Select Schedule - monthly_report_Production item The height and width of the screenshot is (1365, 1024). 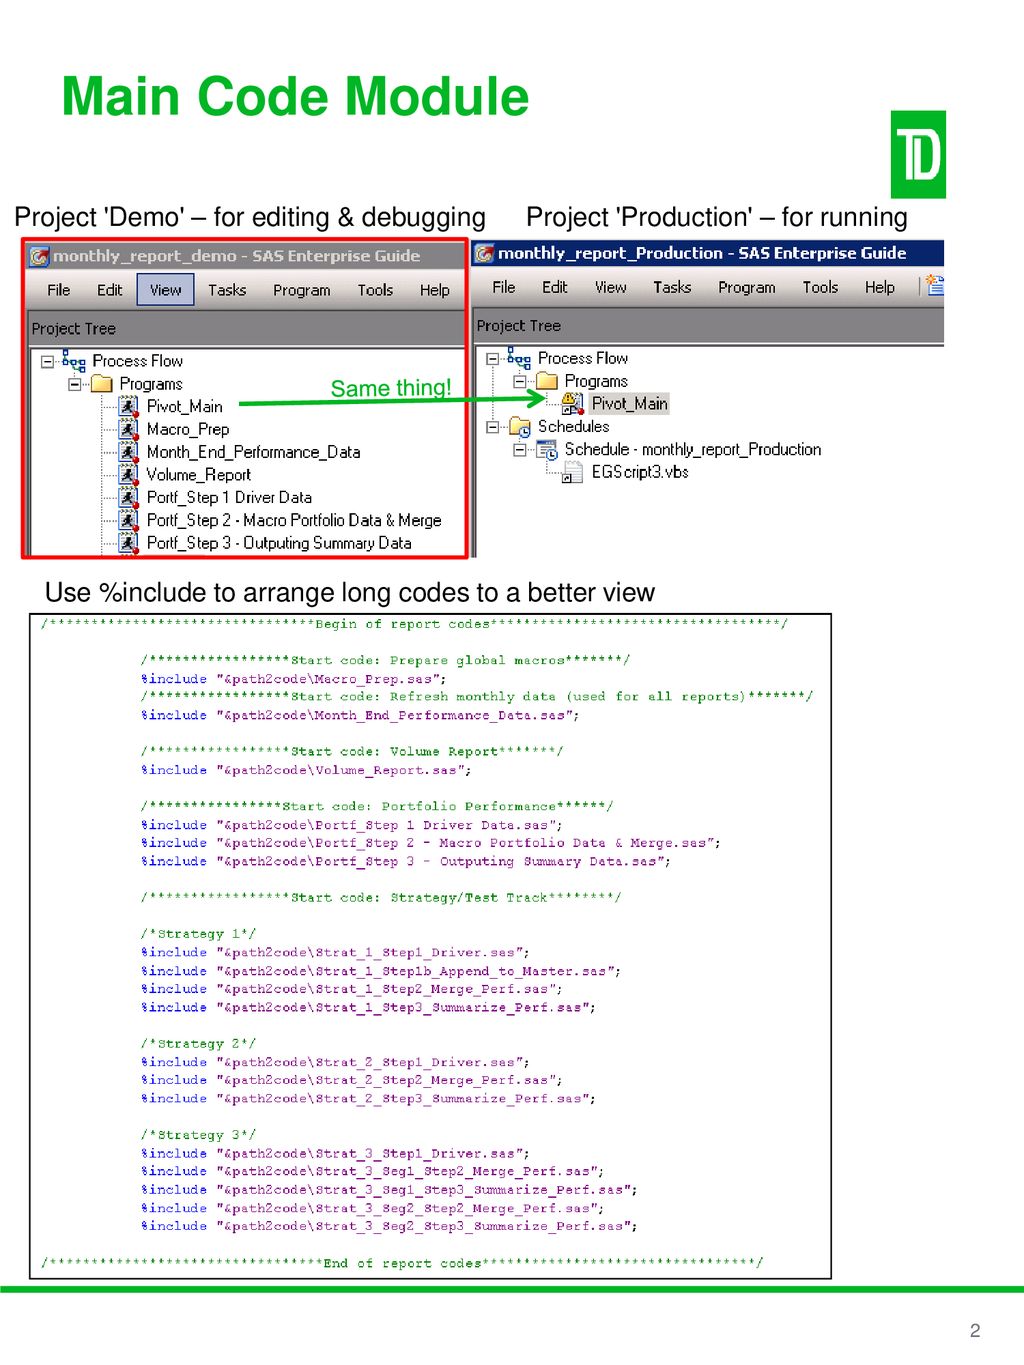693,450
